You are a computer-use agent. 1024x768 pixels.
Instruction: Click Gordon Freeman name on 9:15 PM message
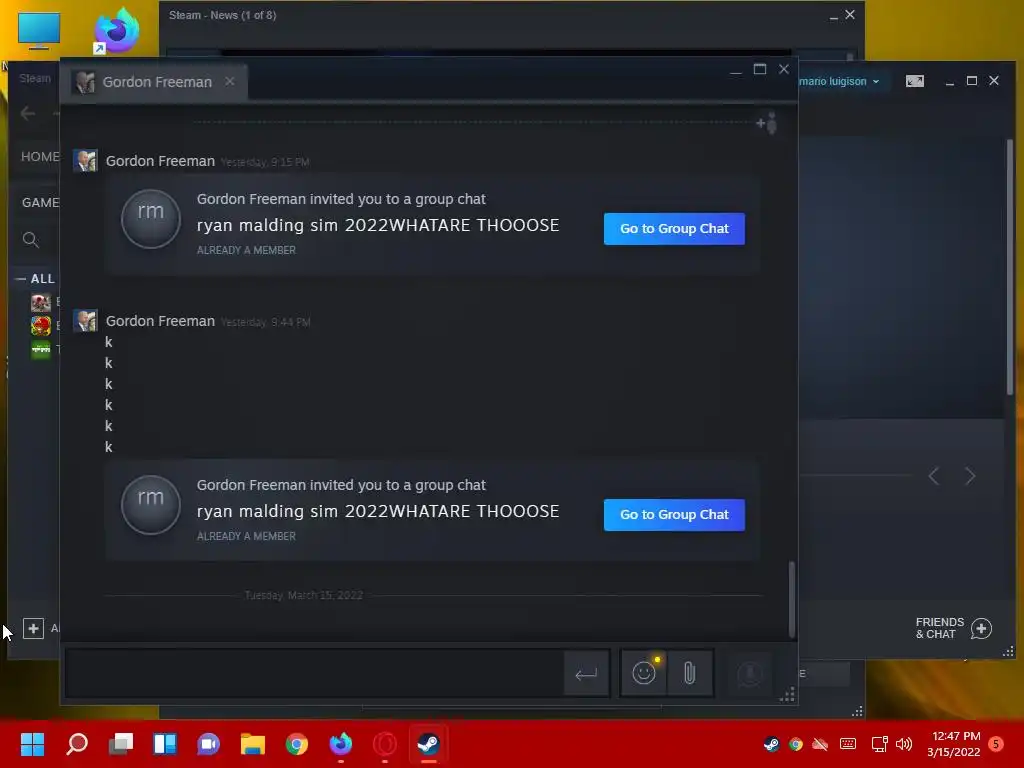click(160, 161)
